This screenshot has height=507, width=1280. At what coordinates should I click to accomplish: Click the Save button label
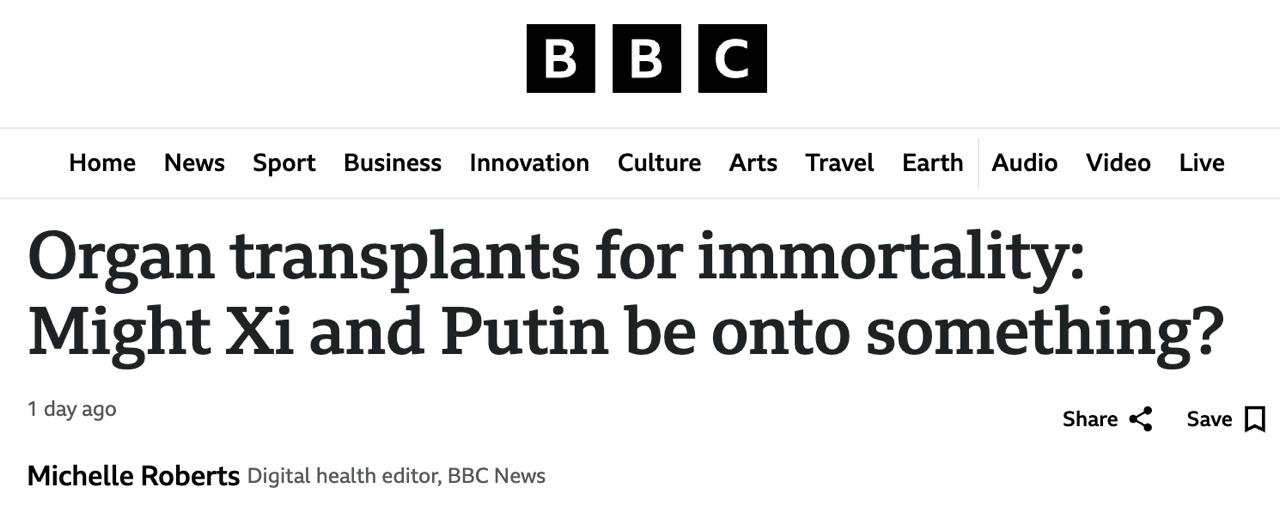pos(1209,419)
